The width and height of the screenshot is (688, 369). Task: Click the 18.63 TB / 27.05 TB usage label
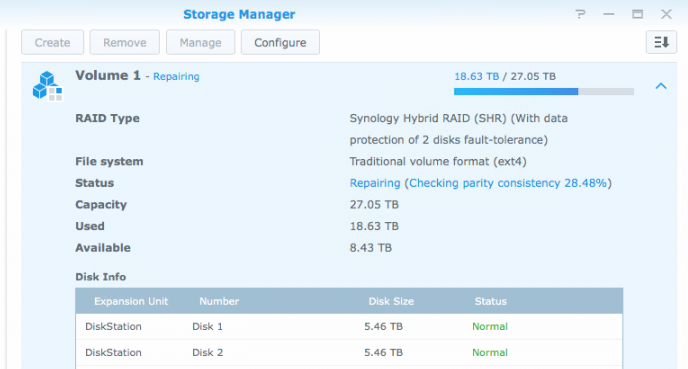coord(505,76)
